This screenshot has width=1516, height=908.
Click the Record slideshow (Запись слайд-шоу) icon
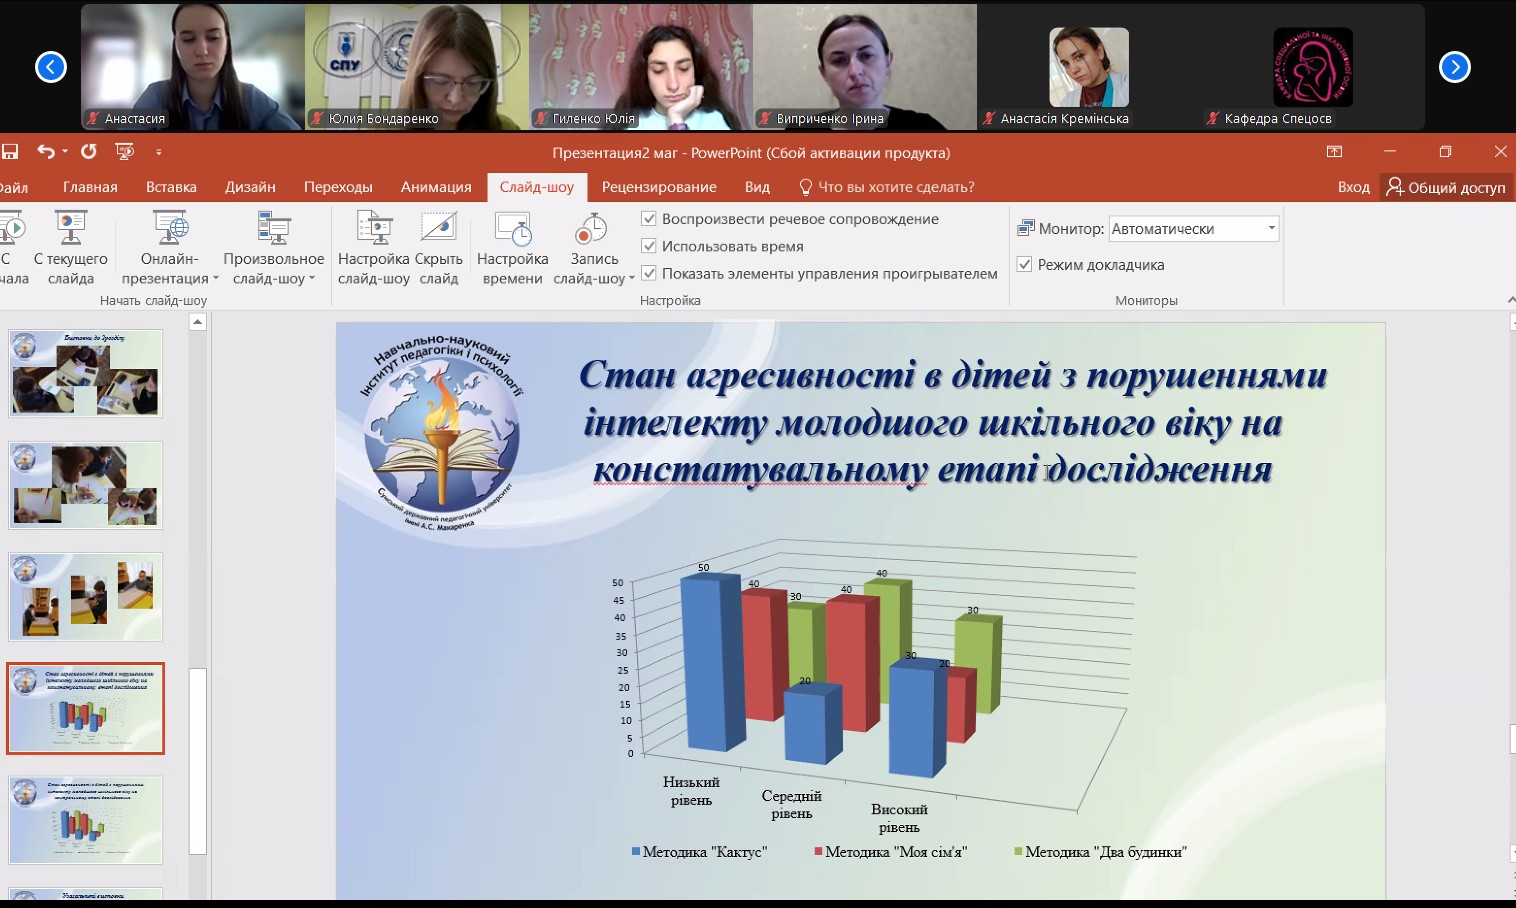pos(591,229)
